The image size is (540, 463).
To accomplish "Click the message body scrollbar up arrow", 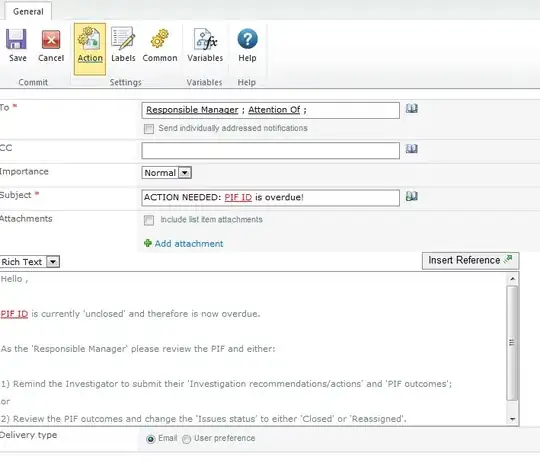I will [x=512, y=279].
